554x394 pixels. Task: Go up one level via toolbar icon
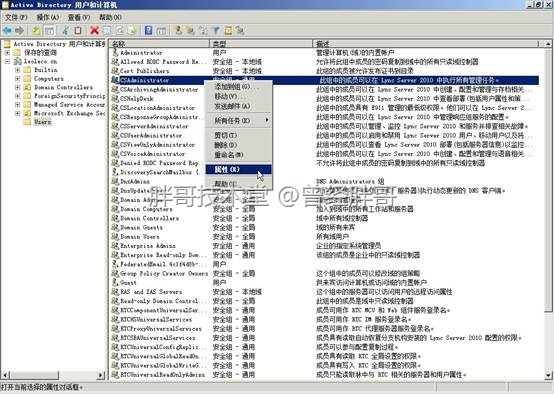click(x=36, y=31)
